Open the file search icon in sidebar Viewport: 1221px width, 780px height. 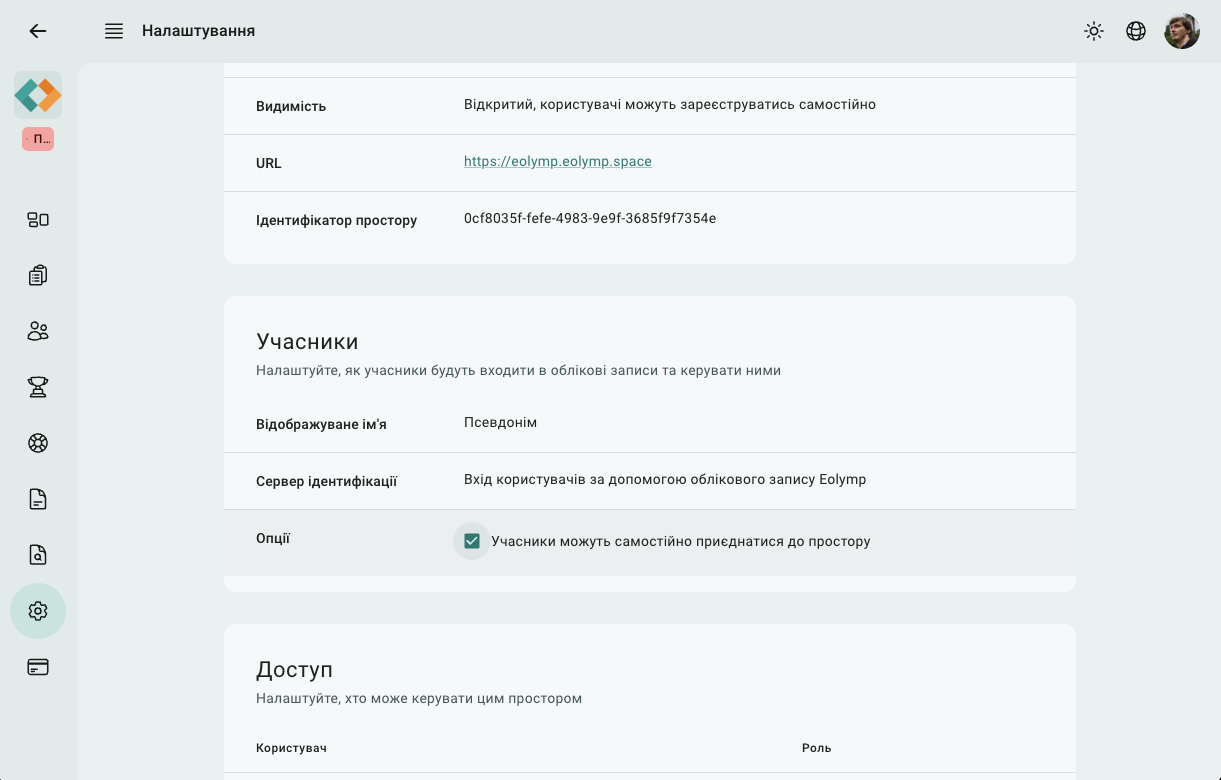click(38, 555)
